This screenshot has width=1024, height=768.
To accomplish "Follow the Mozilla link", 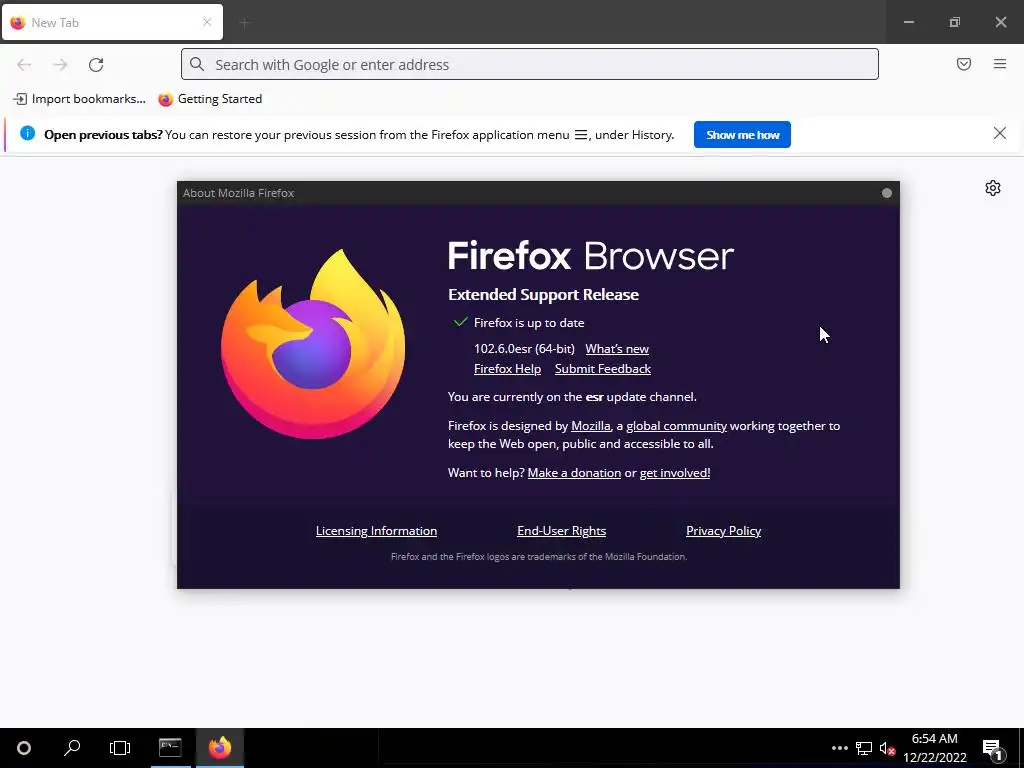I will point(590,426).
